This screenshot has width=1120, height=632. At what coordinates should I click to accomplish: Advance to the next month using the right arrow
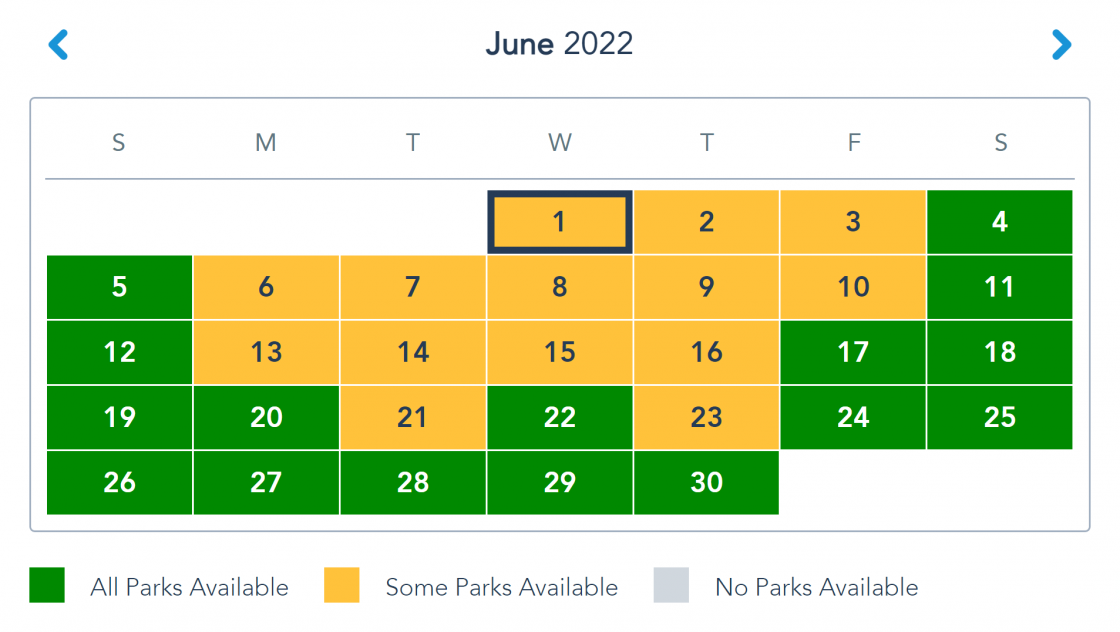tap(1061, 44)
